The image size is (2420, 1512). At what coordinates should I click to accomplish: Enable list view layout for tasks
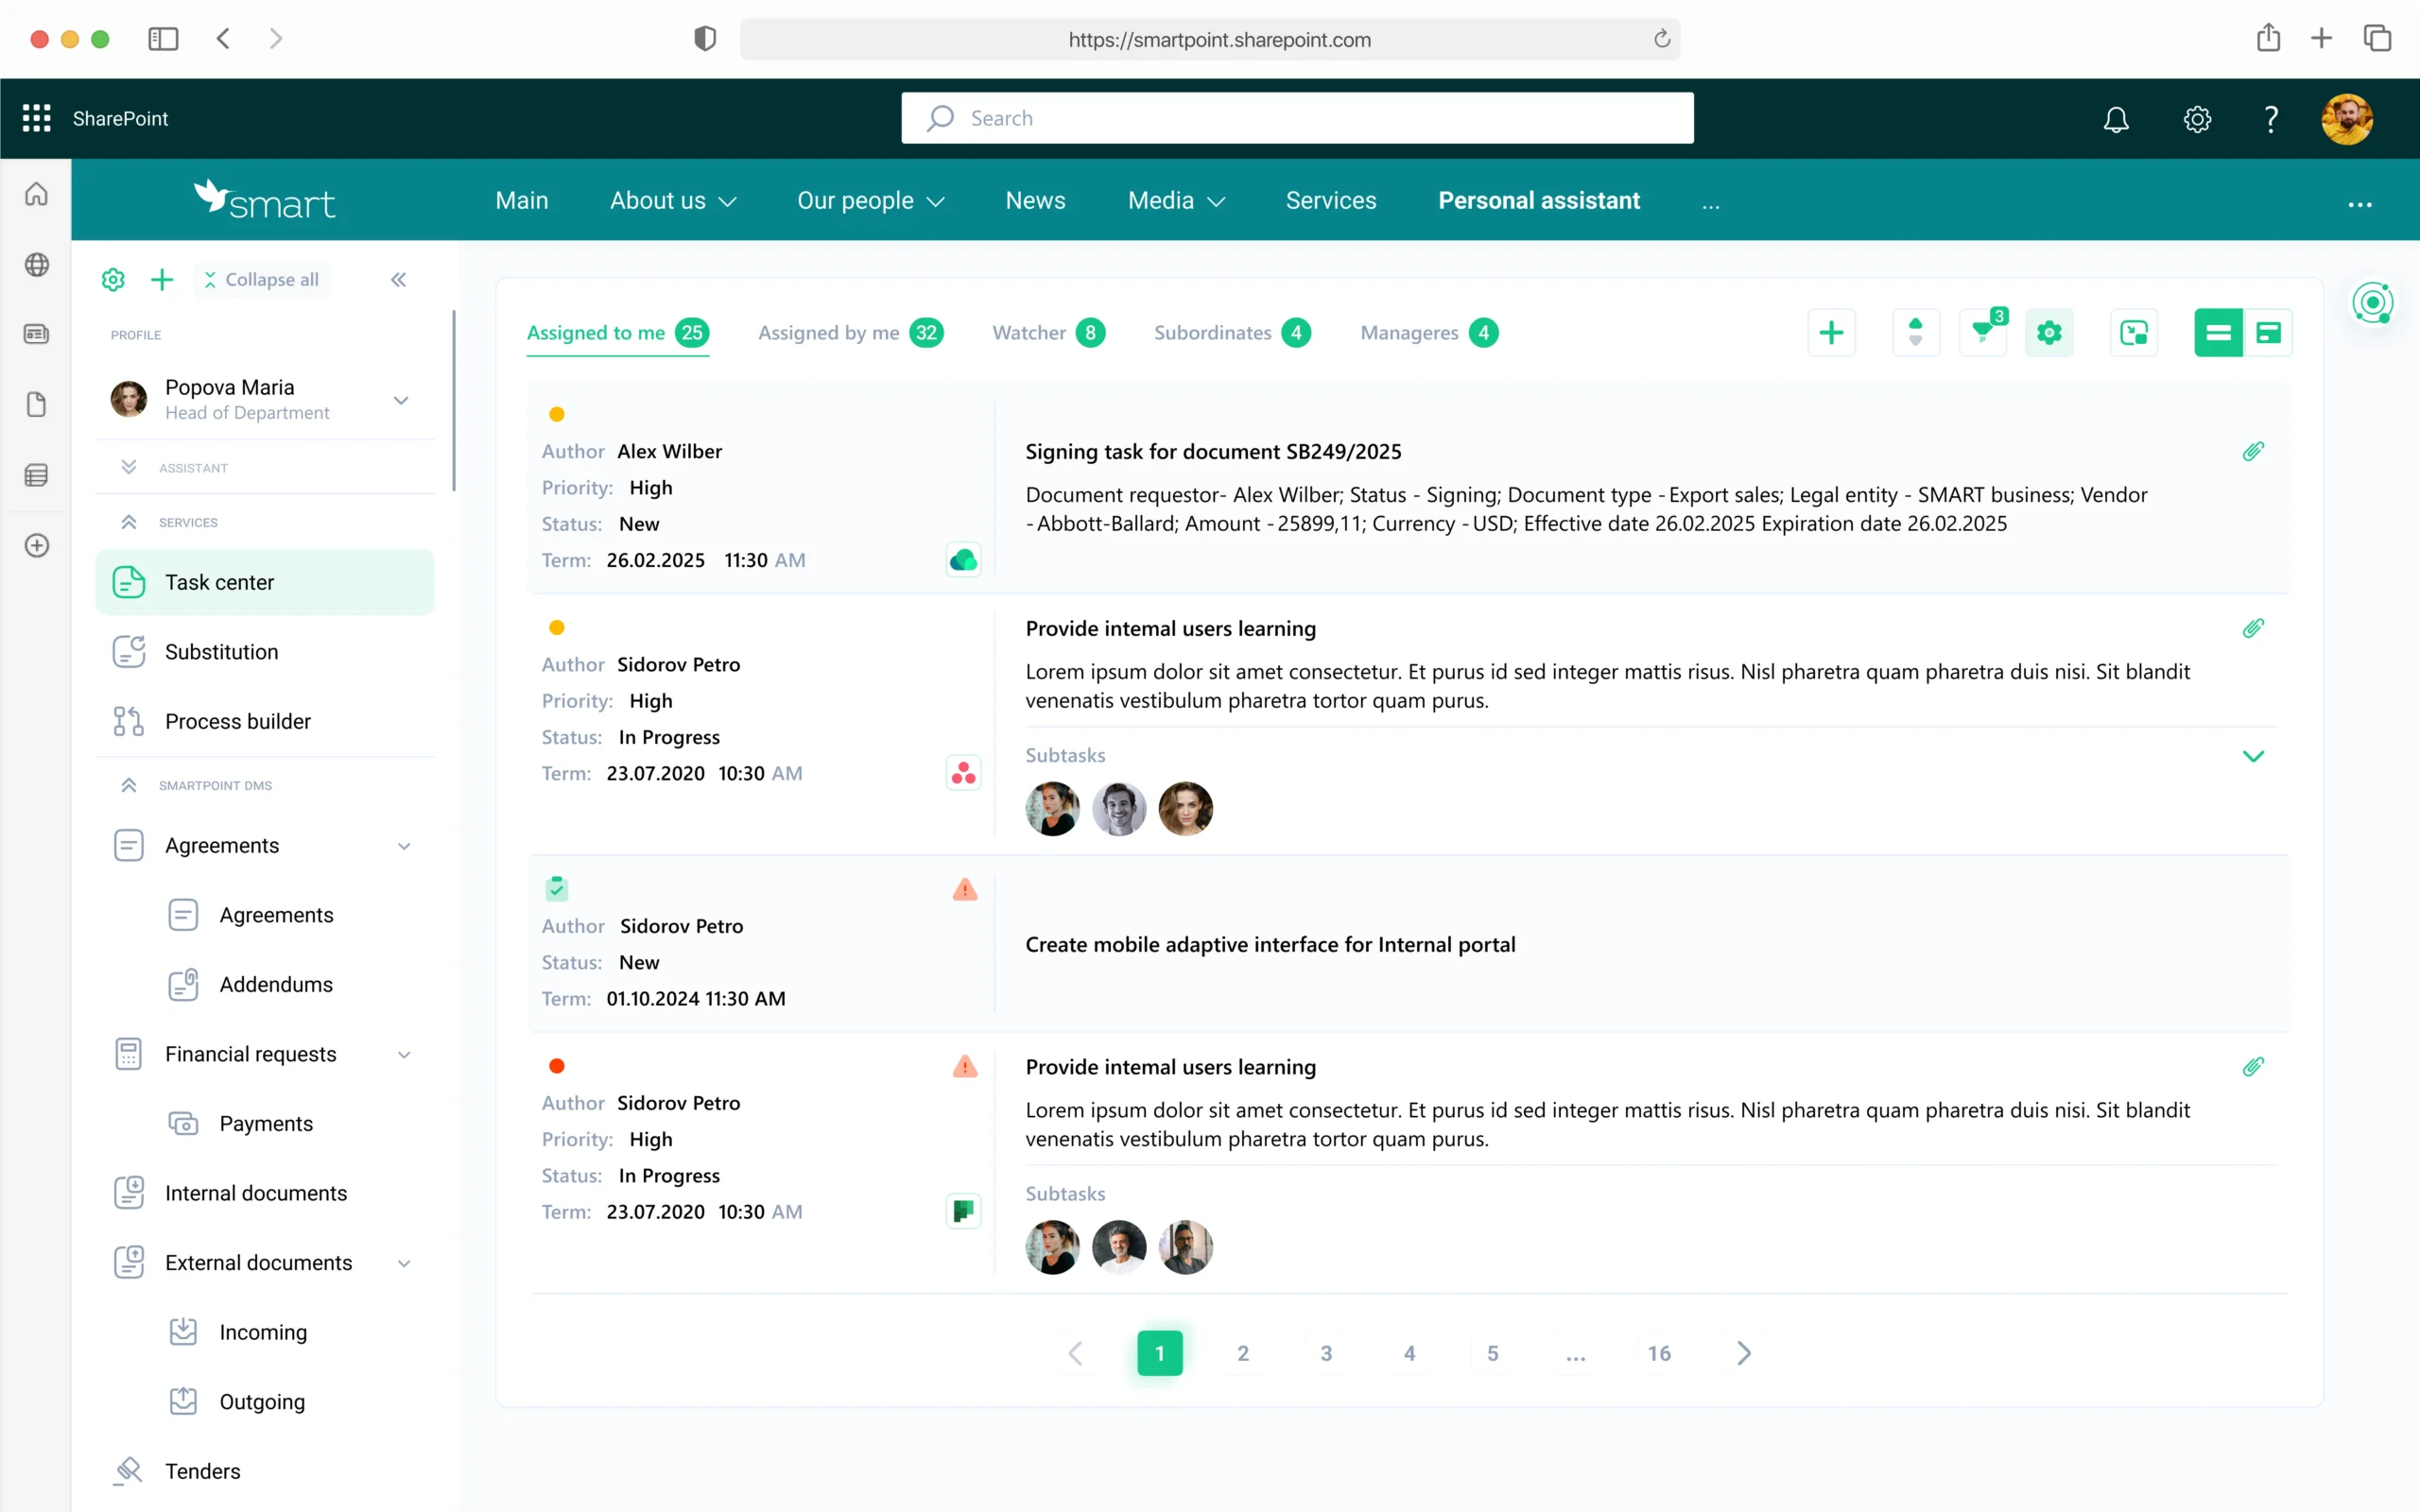[x=2219, y=332]
